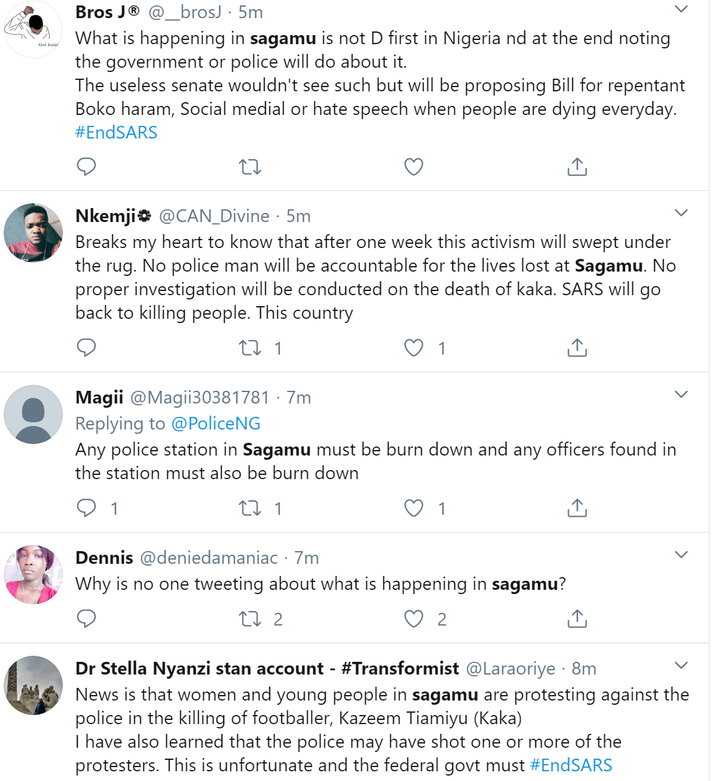This screenshot has width=720, height=781.
Task: Like Nkemji's tweet
Action: tap(413, 348)
